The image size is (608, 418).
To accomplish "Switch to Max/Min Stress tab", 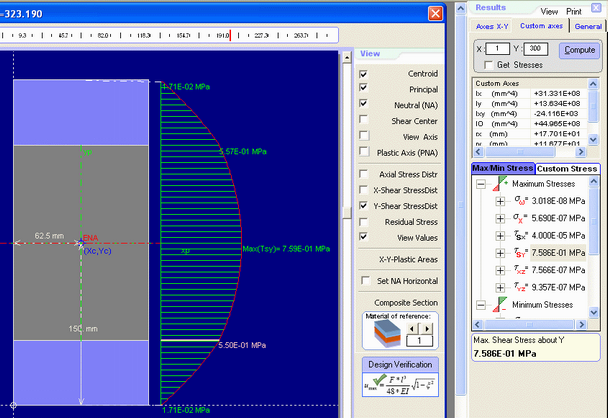I will click(x=503, y=168).
